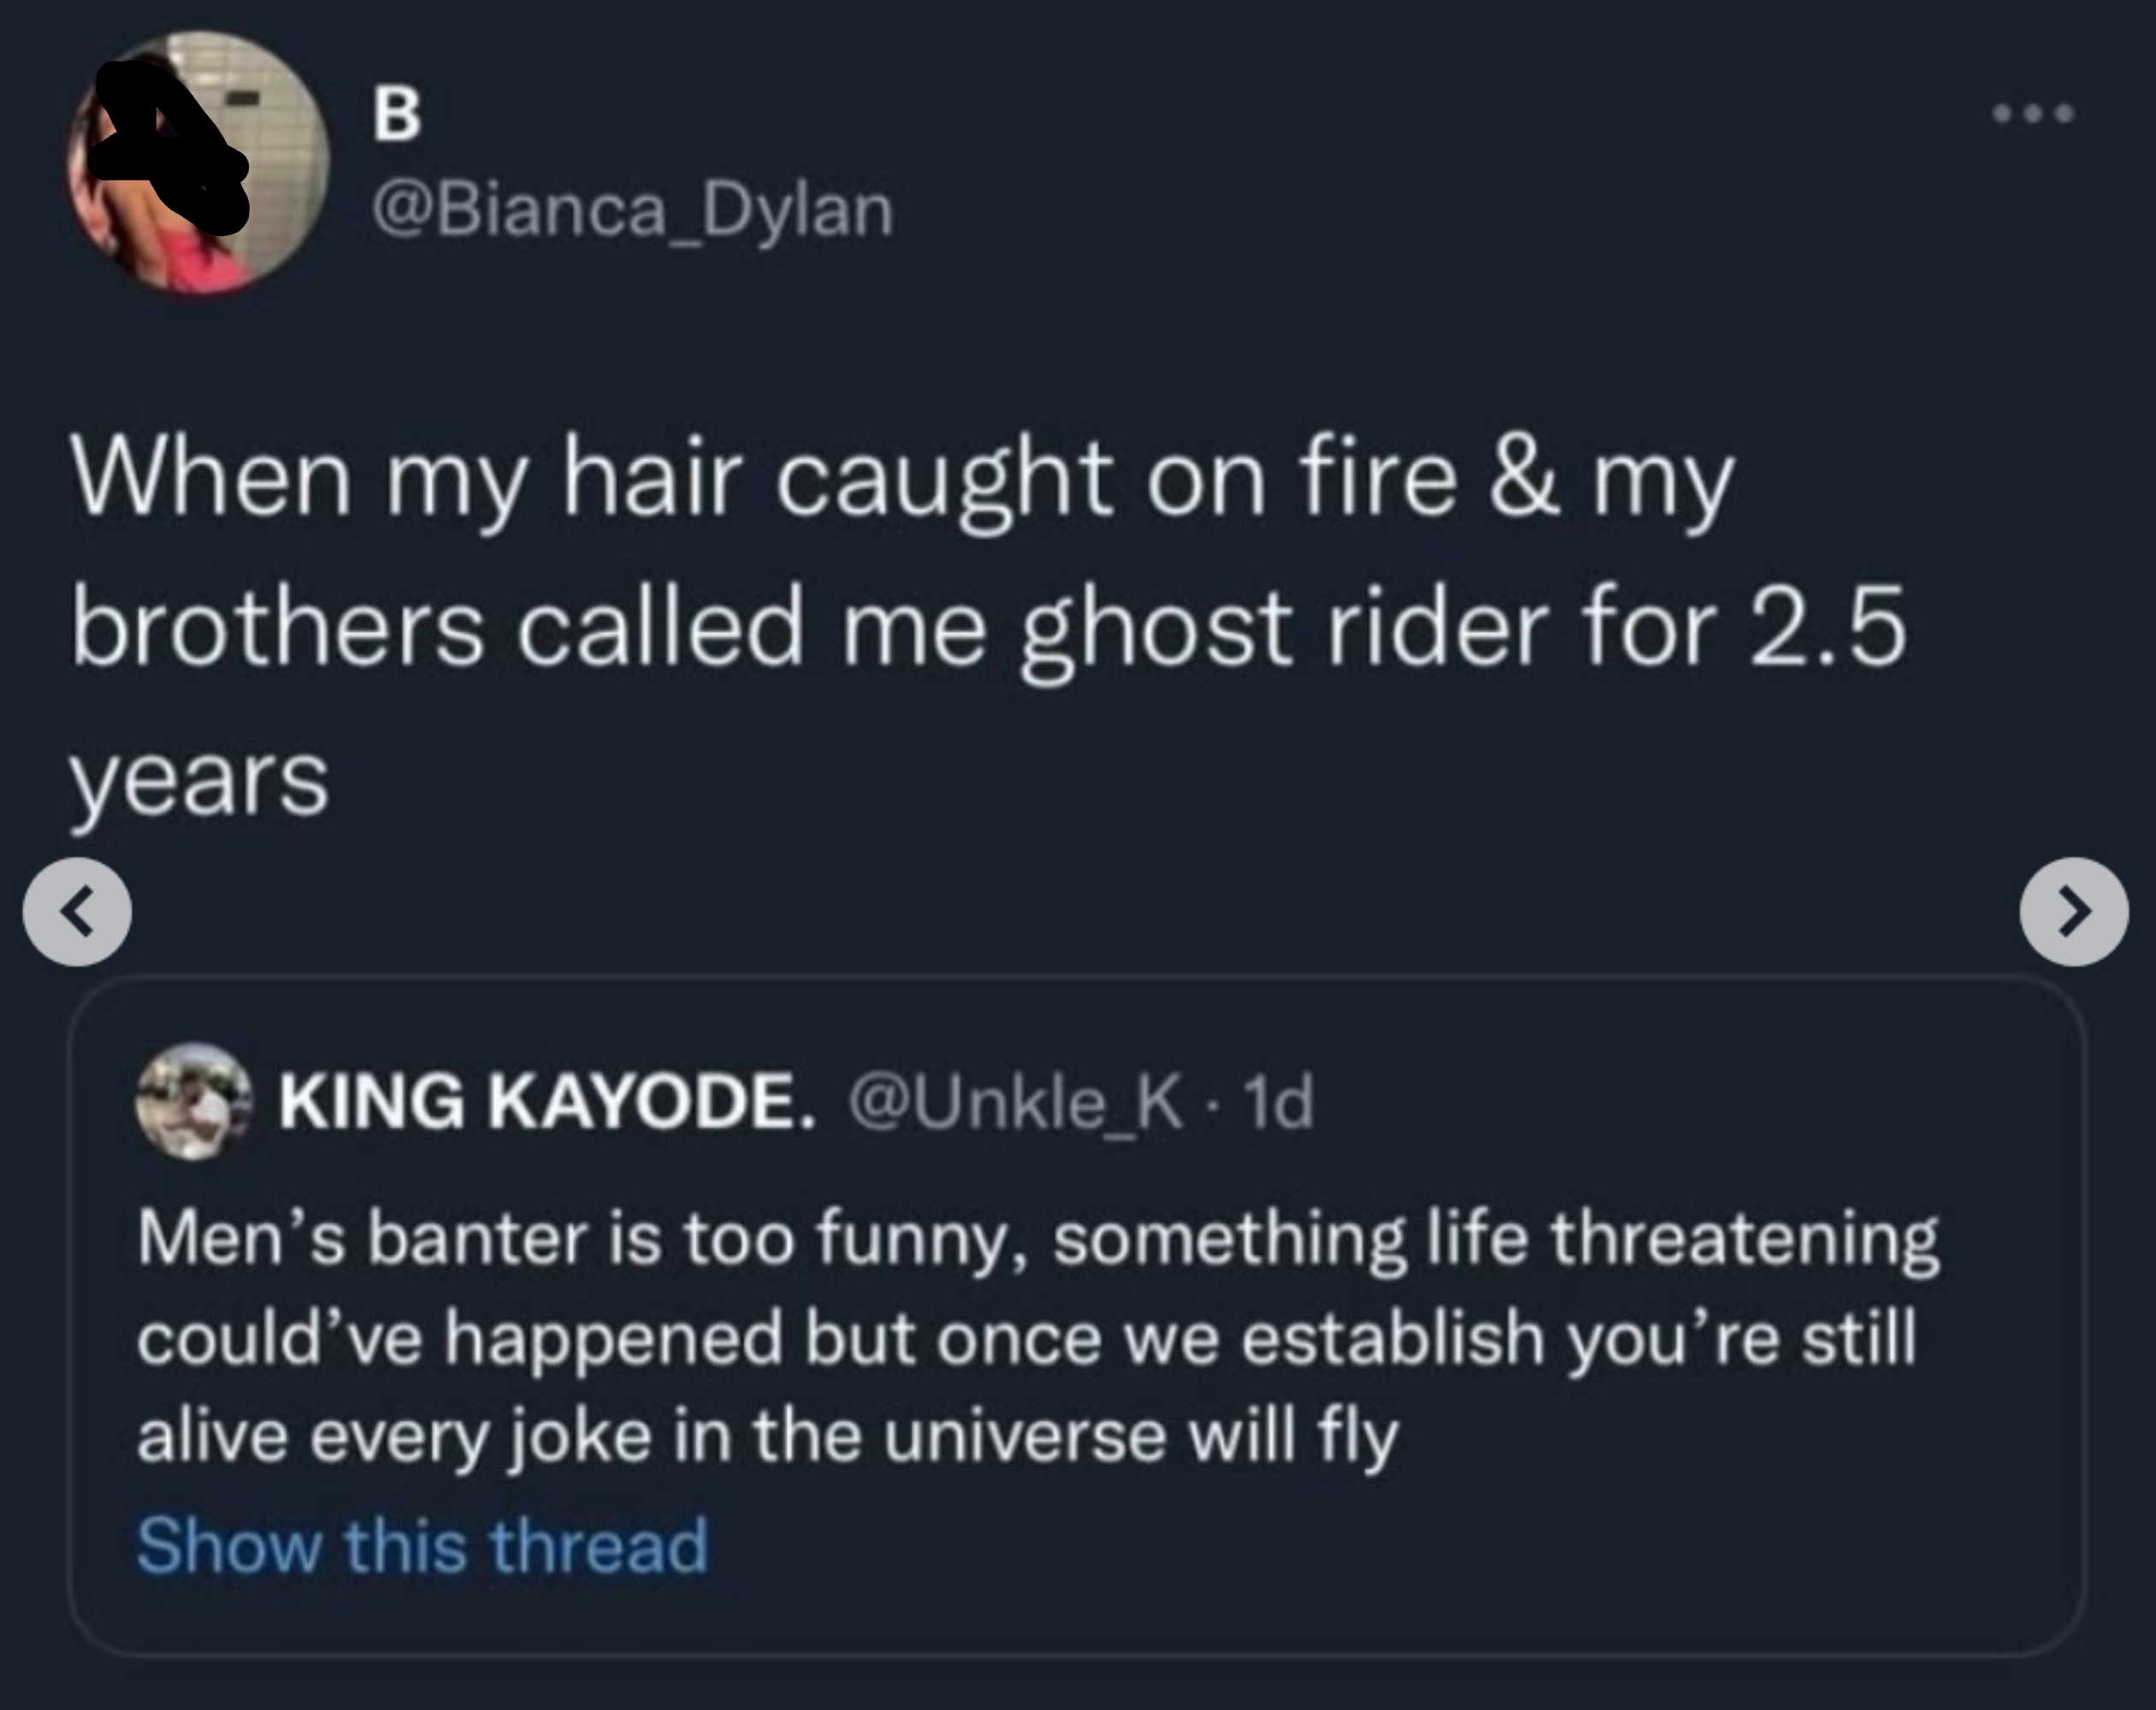This screenshot has width=2156, height=1710.
Task: Advance to next image with right arrow
Action: tap(2073, 911)
